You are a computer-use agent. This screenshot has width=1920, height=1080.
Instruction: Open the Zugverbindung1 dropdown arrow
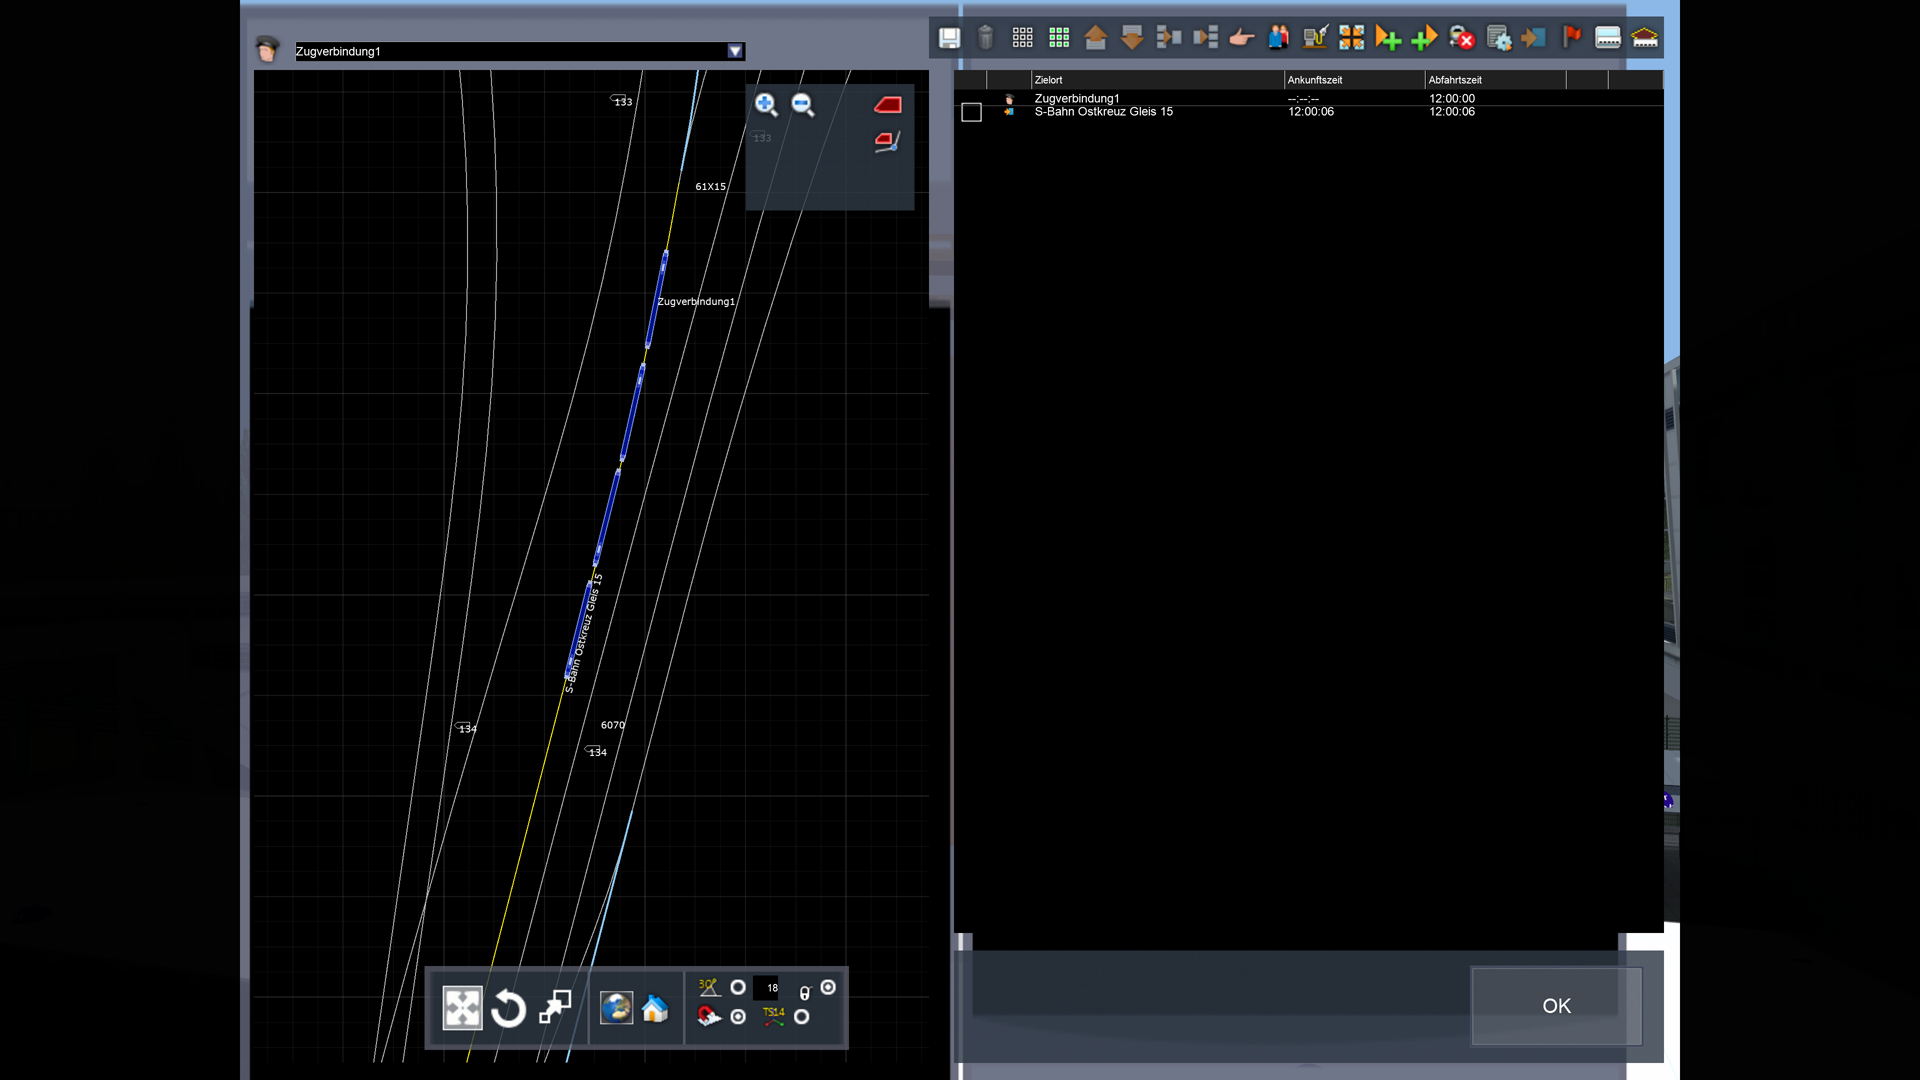(x=735, y=51)
